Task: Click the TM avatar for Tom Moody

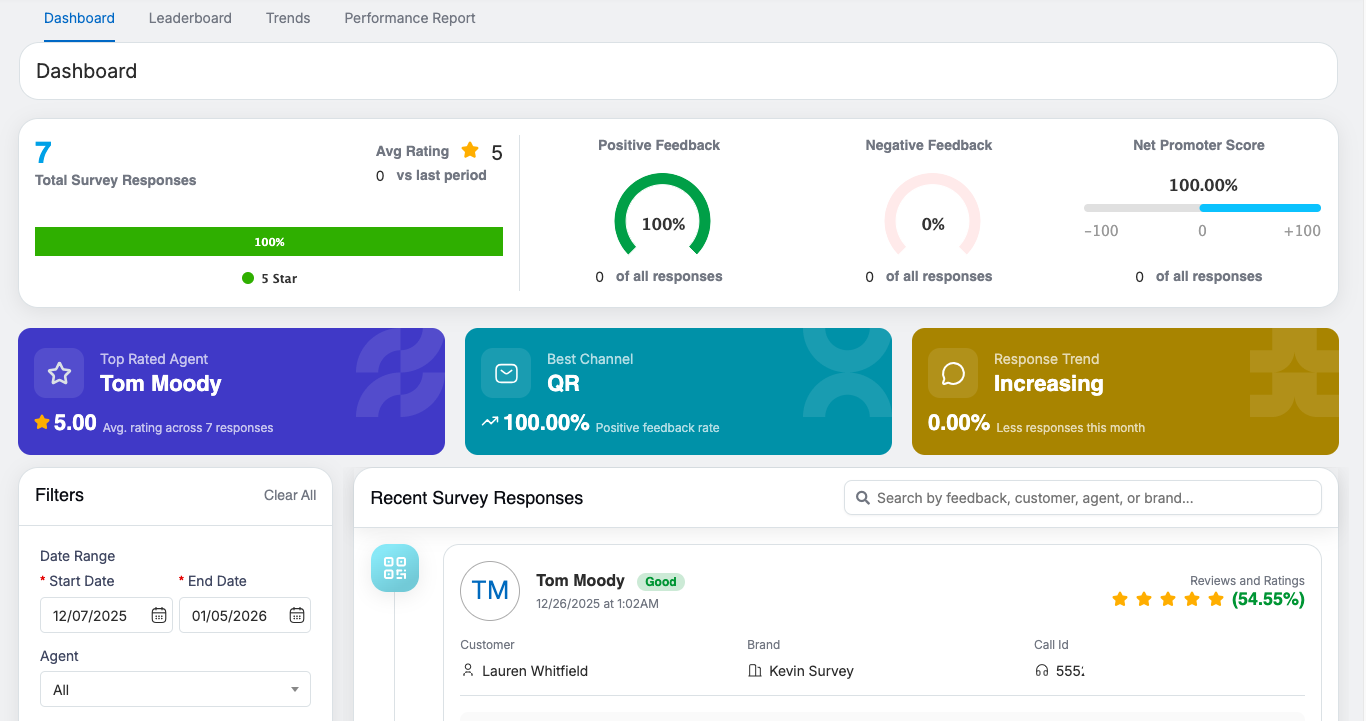Action: pyautogui.click(x=490, y=590)
